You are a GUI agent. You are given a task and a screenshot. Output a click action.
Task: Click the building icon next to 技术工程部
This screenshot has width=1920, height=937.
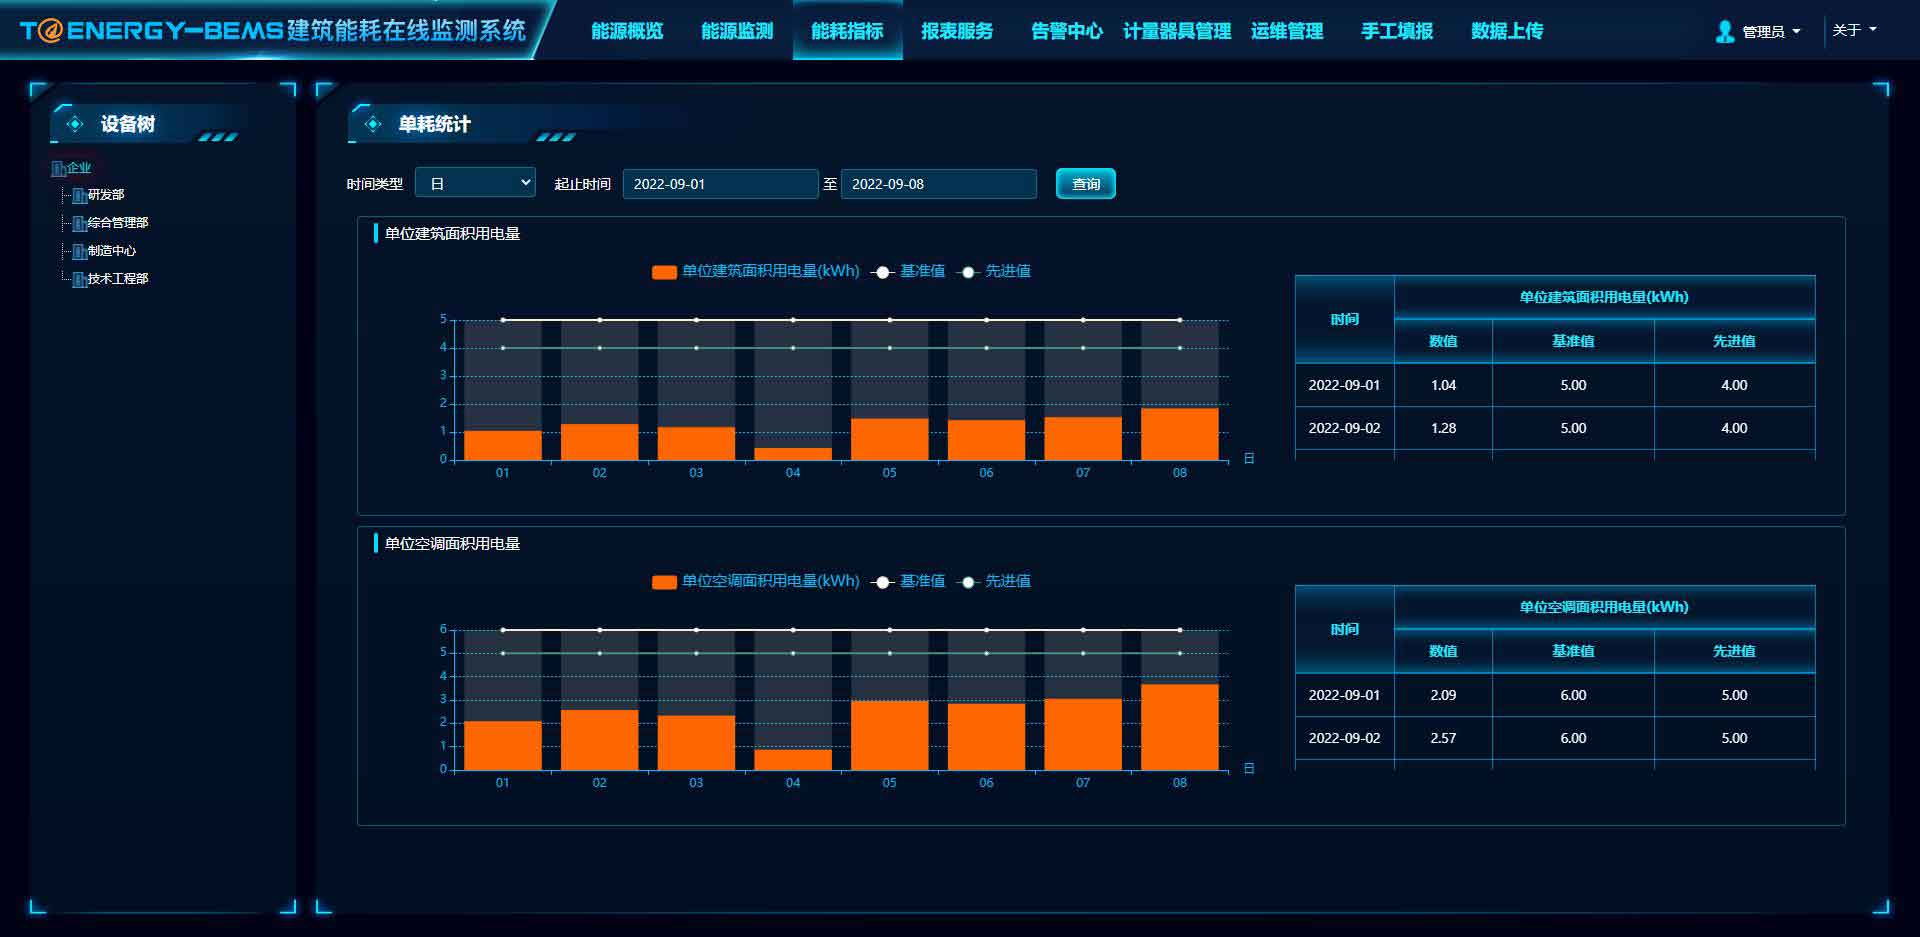pos(79,280)
